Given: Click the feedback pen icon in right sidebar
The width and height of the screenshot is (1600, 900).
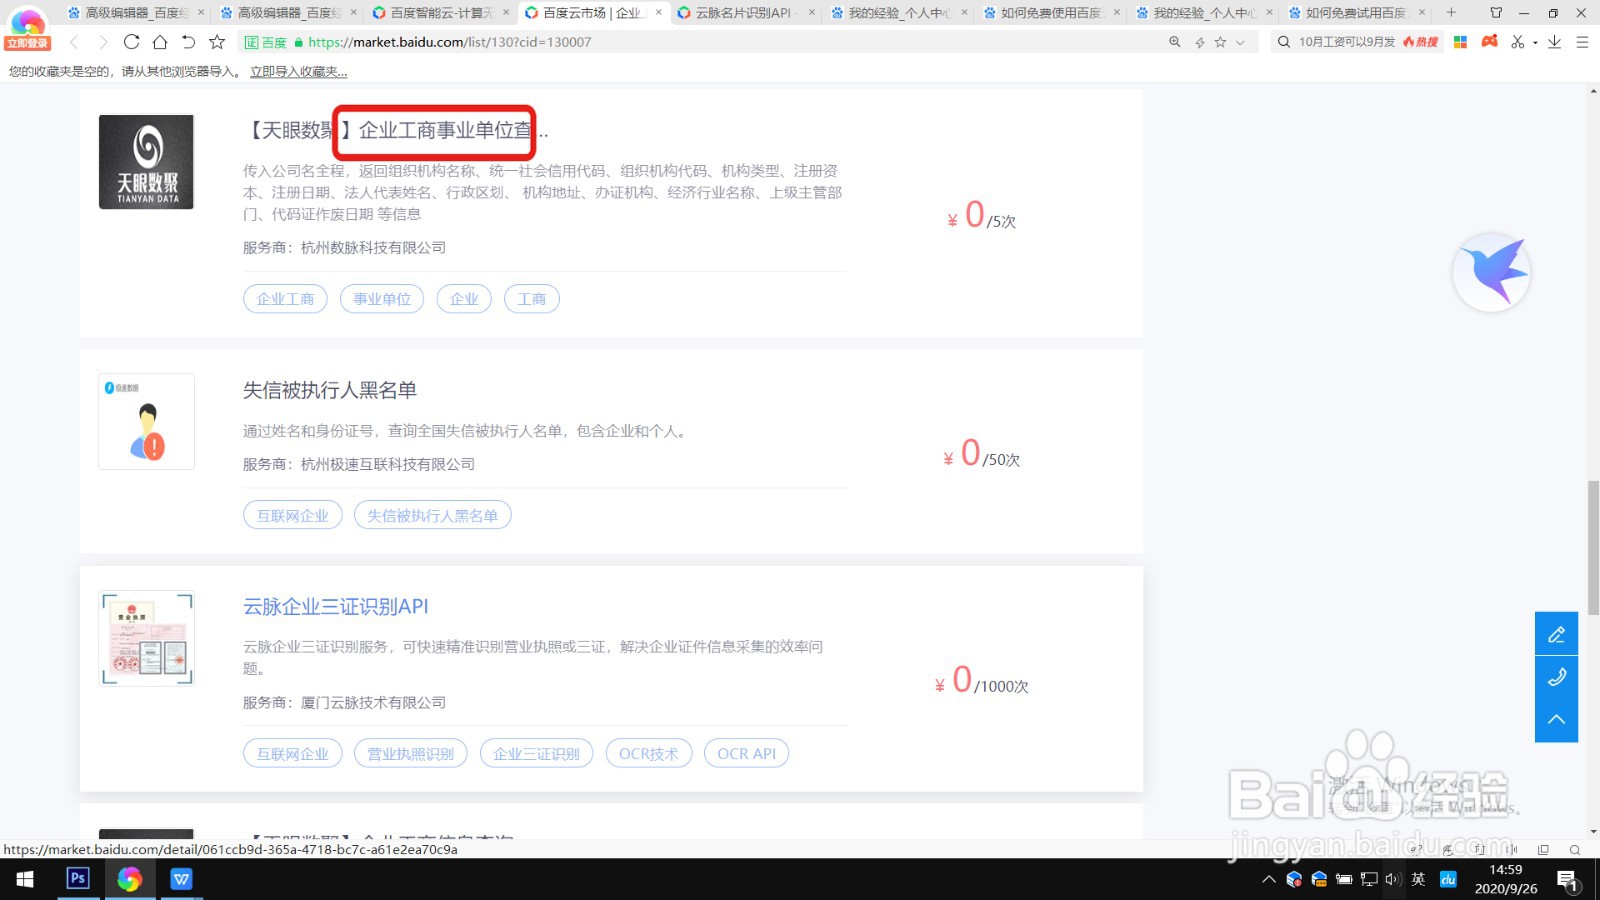Looking at the screenshot, I should [x=1556, y=633].
